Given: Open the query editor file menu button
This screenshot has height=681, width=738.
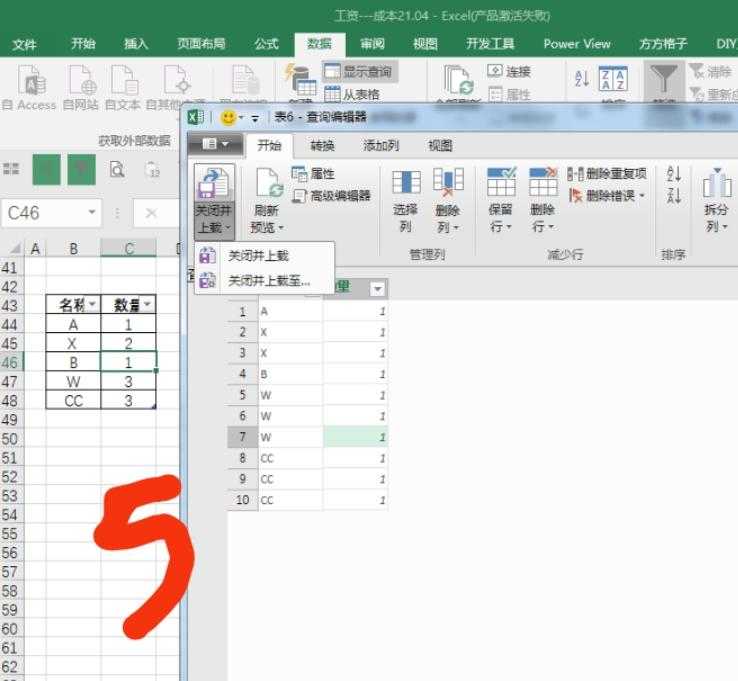Looking at the screenshot, I should coord(215,144).
